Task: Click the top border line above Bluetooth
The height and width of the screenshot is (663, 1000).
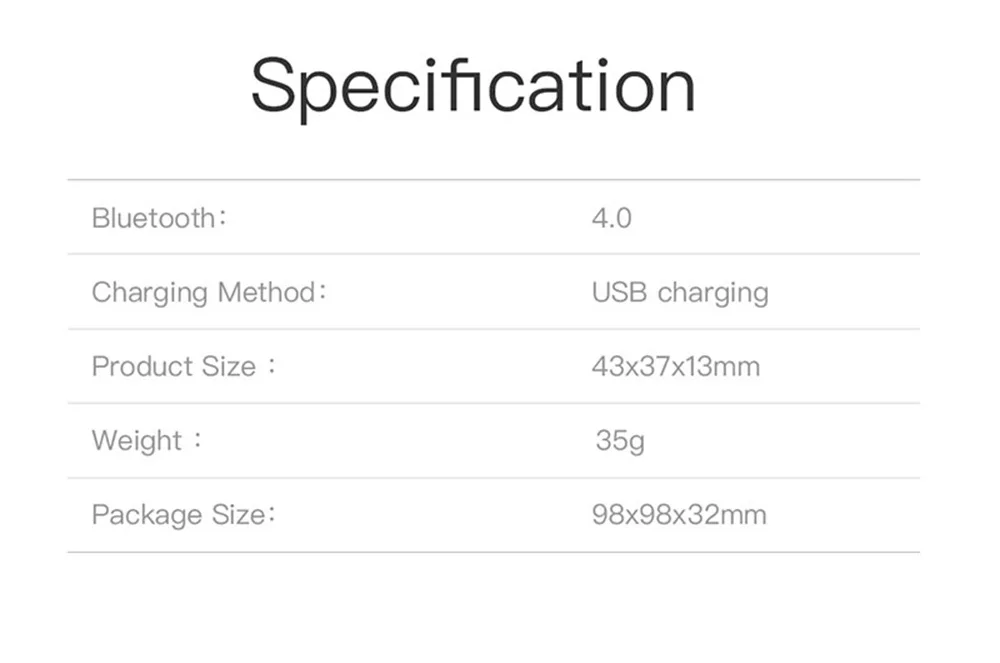Action: pyautogui.click(x=493, y=180)
